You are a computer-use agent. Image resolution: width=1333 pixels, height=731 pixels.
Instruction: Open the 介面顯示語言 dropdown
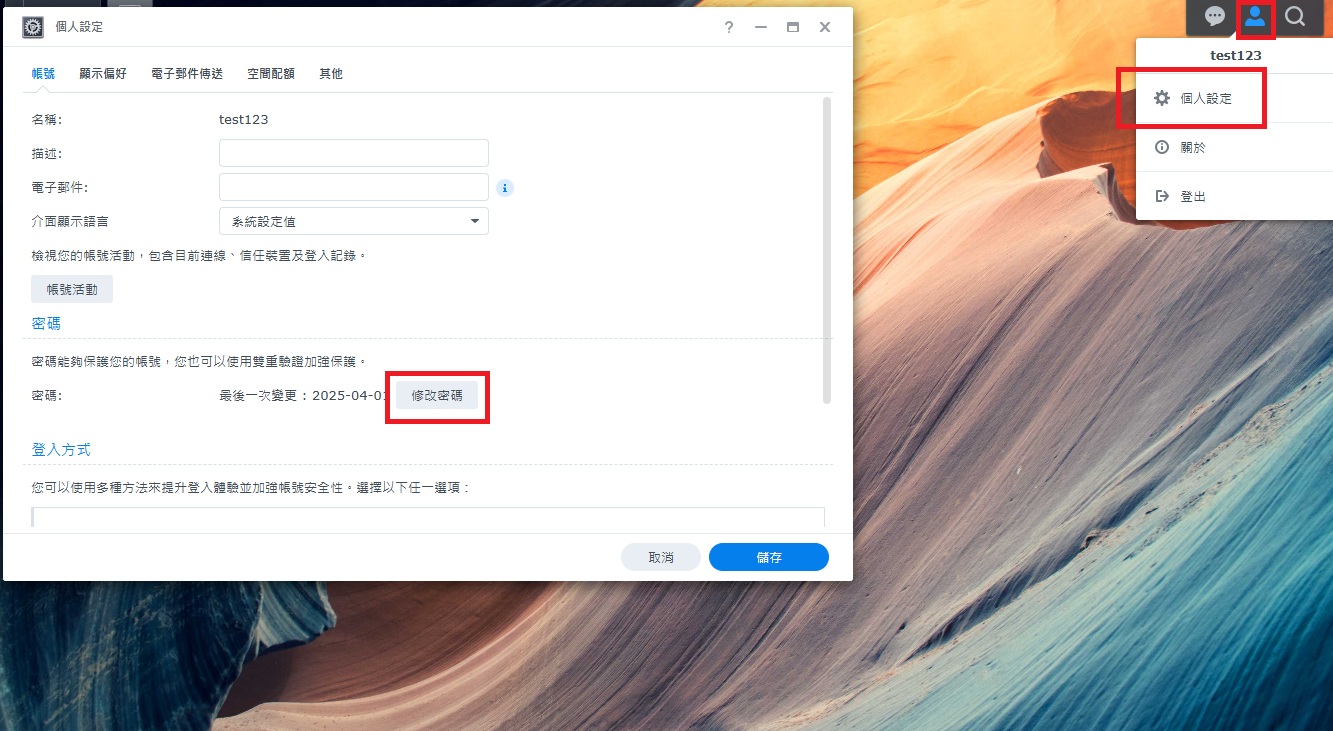pyautogui.click(x=353, y=221)
